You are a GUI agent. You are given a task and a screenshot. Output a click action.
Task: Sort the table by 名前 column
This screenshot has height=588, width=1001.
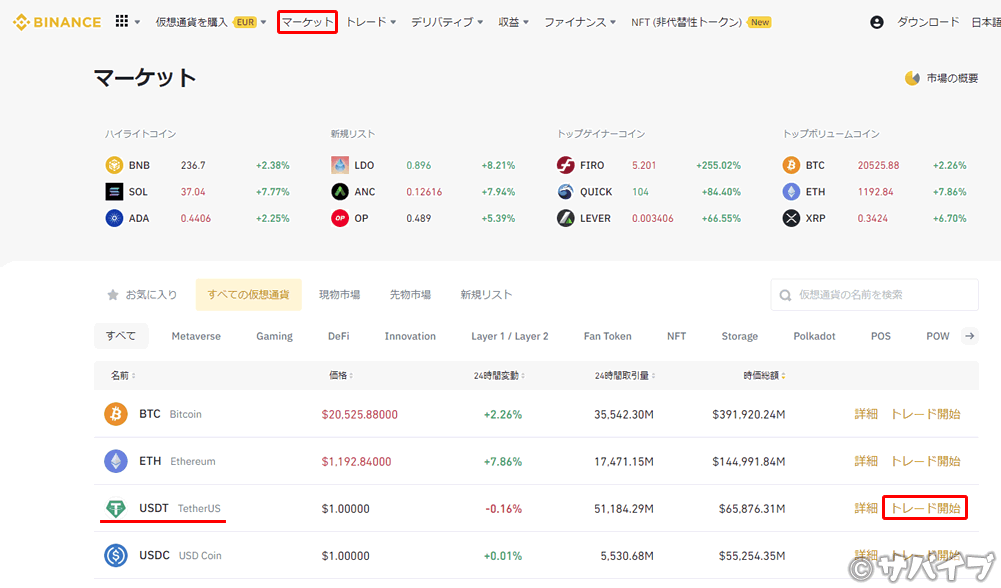tap(123, 375)
